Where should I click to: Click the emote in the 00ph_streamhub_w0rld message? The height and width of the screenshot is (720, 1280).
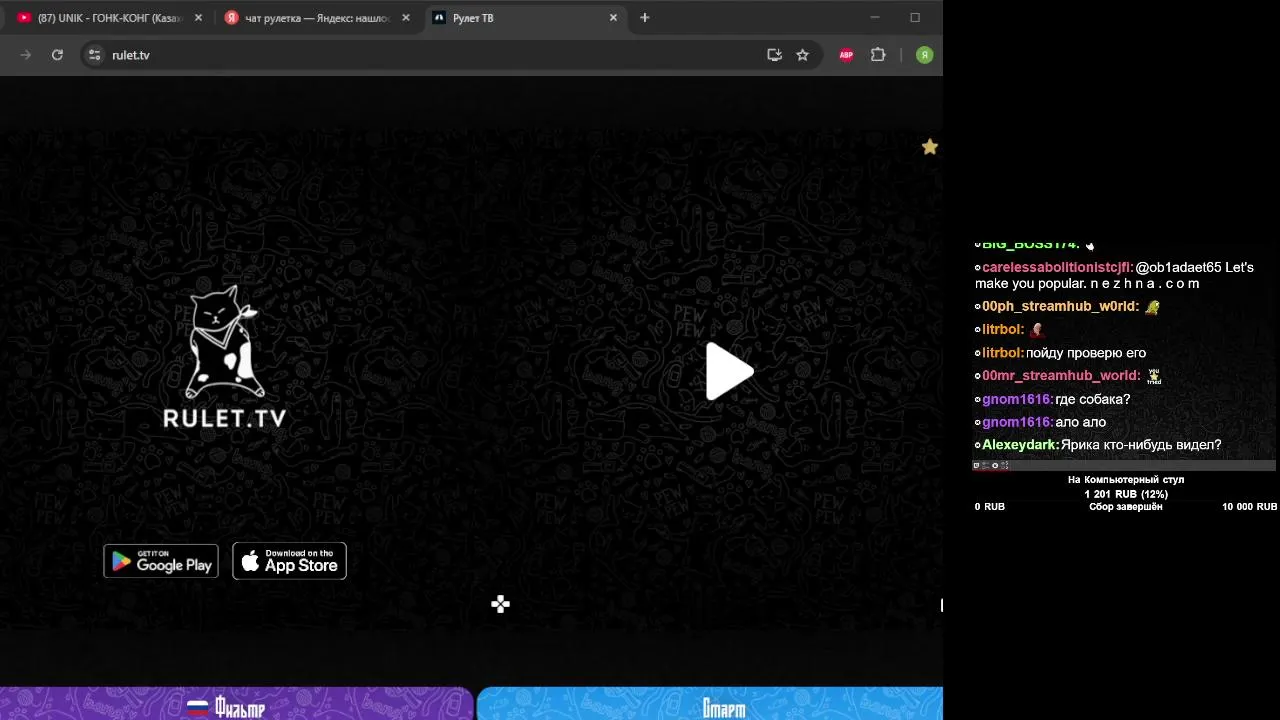coord(1152,307)
